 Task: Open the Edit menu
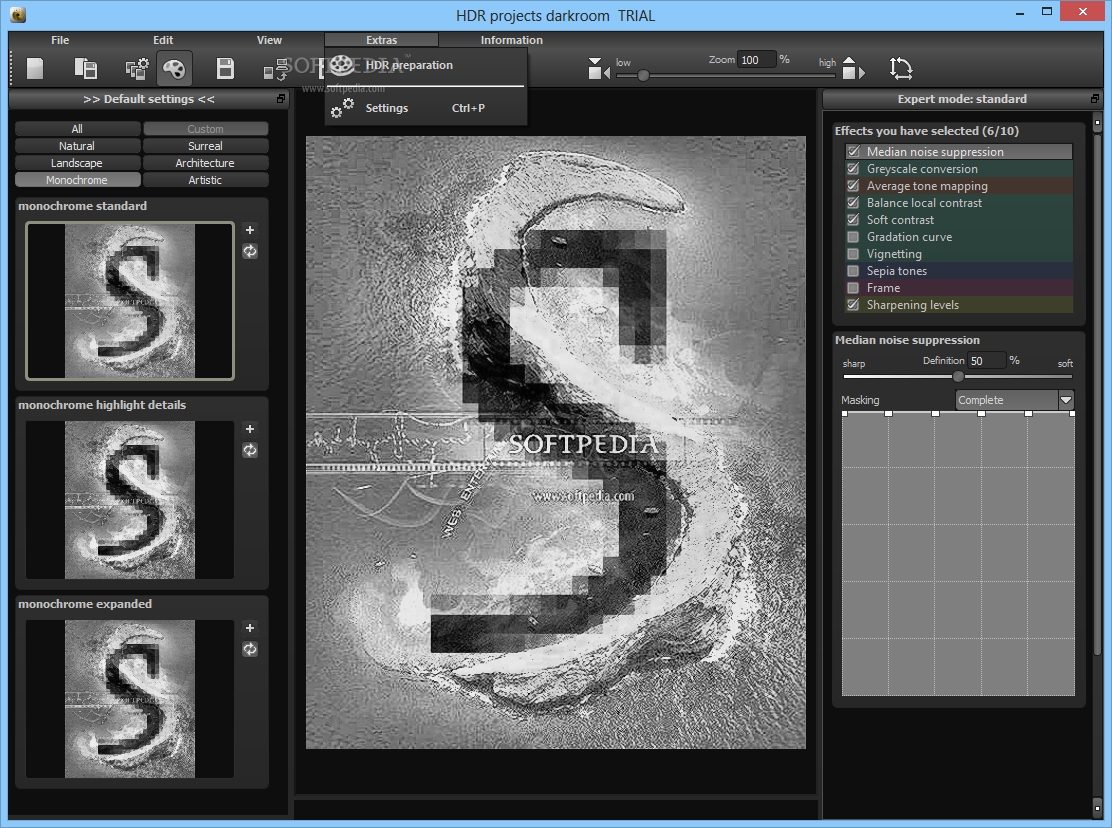(x=163, y=40)
